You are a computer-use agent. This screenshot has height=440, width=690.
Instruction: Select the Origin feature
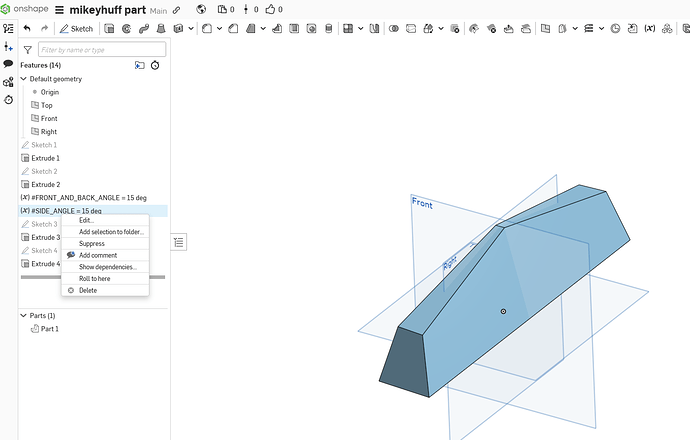[50, 92]
